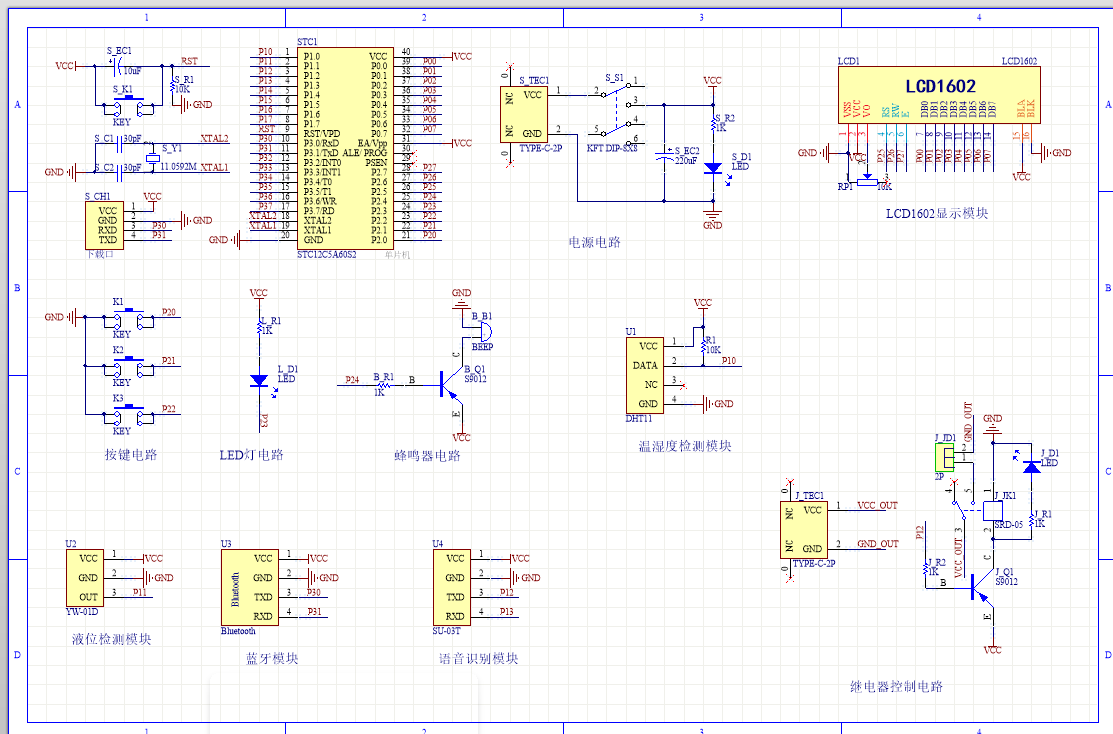Select the K1 key switch
This screenshot has width=1113, height=734.
coord(128,319)
